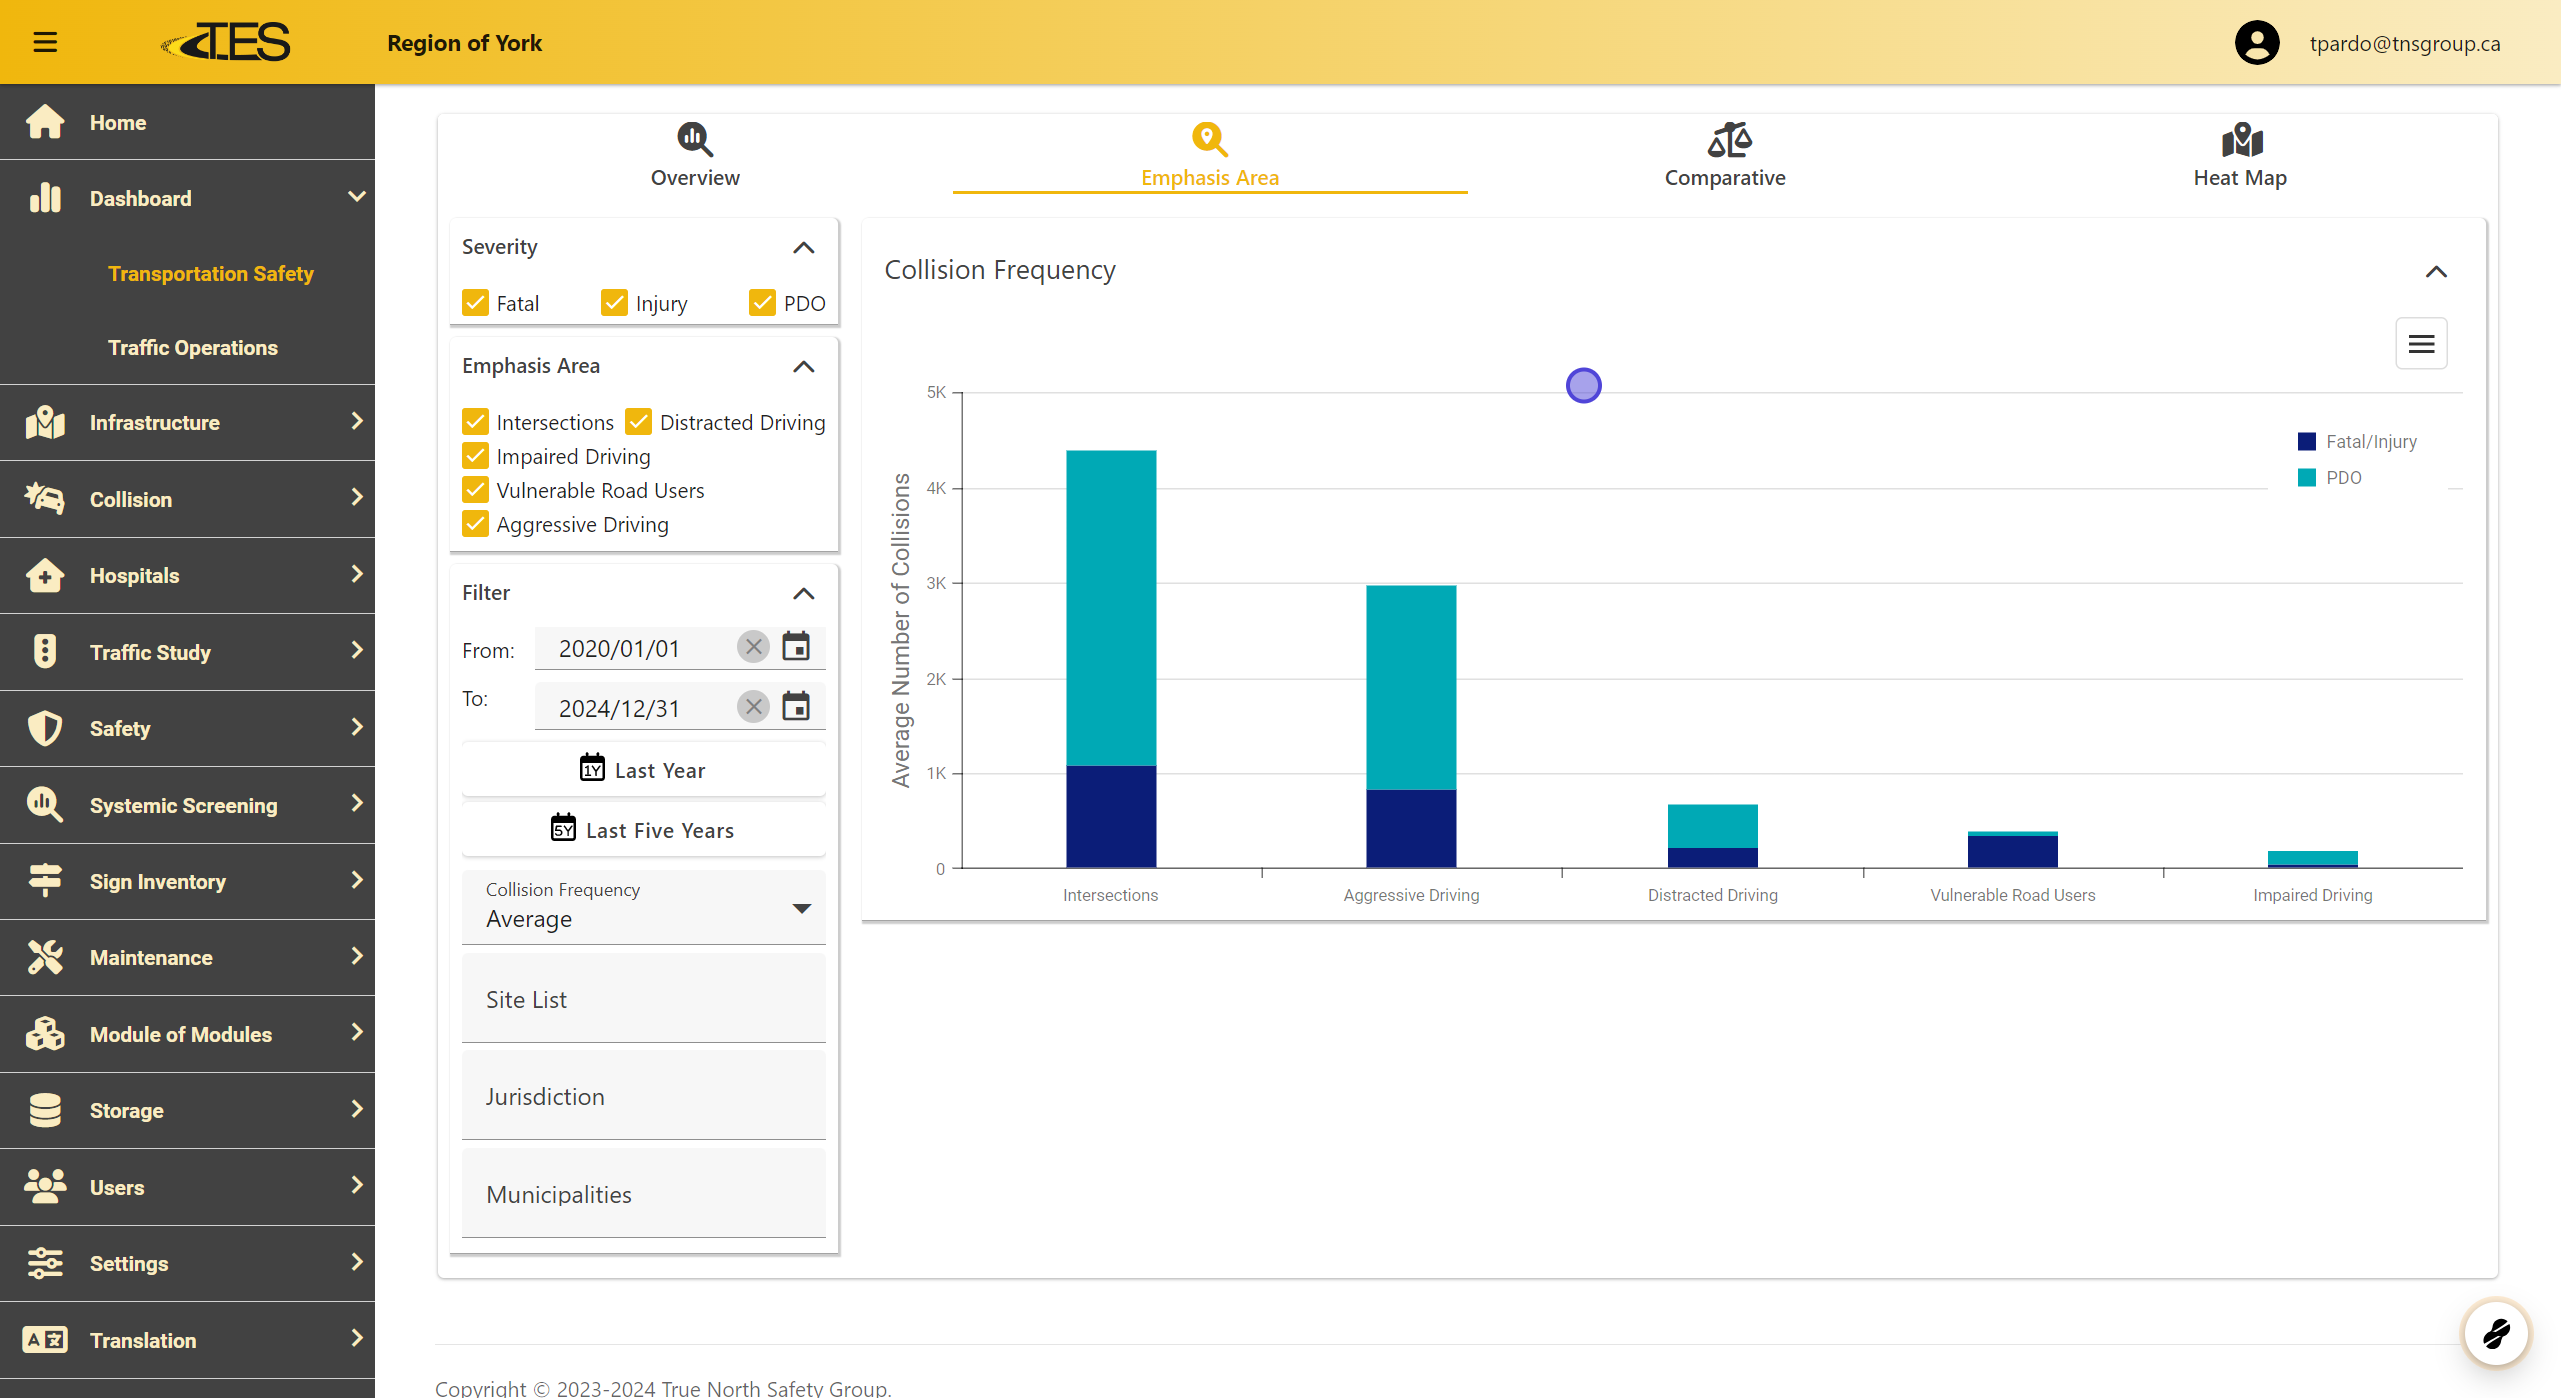Uncheck the Fatal severity checkbox
This screenshot has height=1398, width=2561.
tap(476, 303)
